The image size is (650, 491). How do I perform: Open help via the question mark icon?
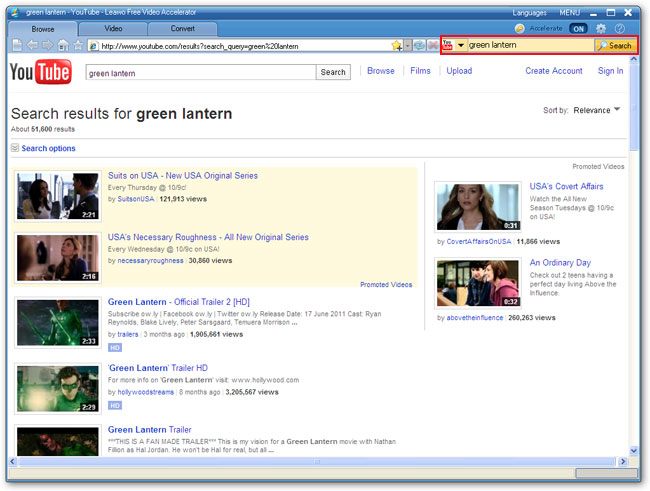(620, 28)
